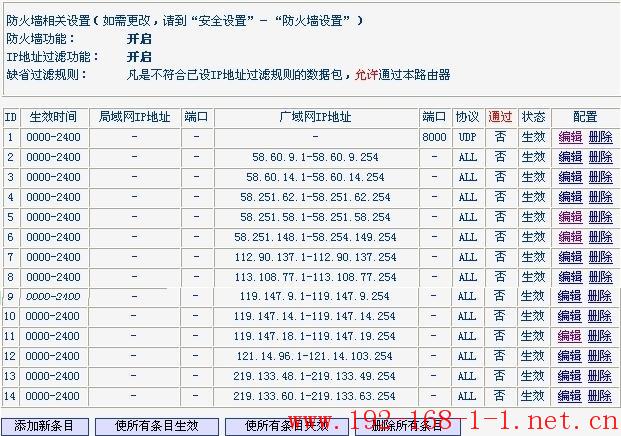The width and height of the screenshot is (621, 436).
Task: Delete rule 7 for 112.90.137.1 range
Action: [600, 257]
